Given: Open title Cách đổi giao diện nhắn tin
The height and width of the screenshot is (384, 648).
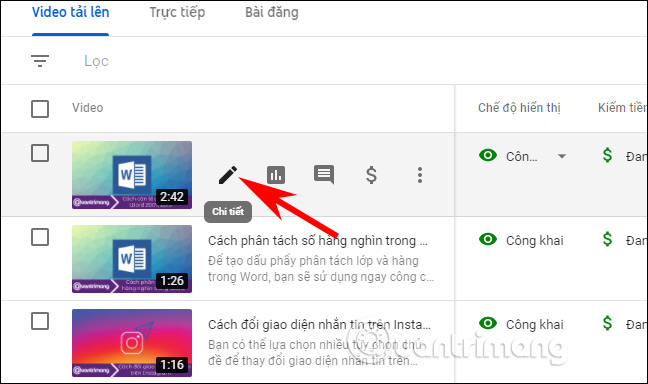Looking at the screenshot, I should (x=319, y=324).
